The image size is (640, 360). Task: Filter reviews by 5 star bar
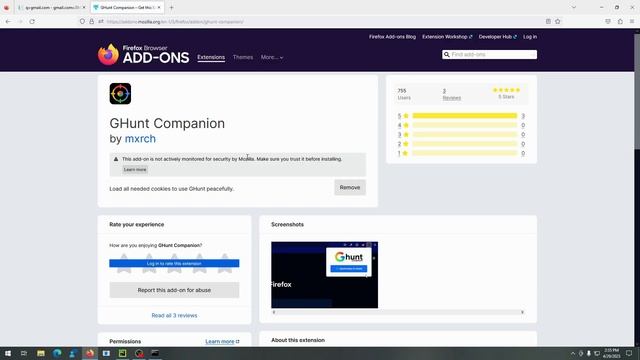[464, 116]
